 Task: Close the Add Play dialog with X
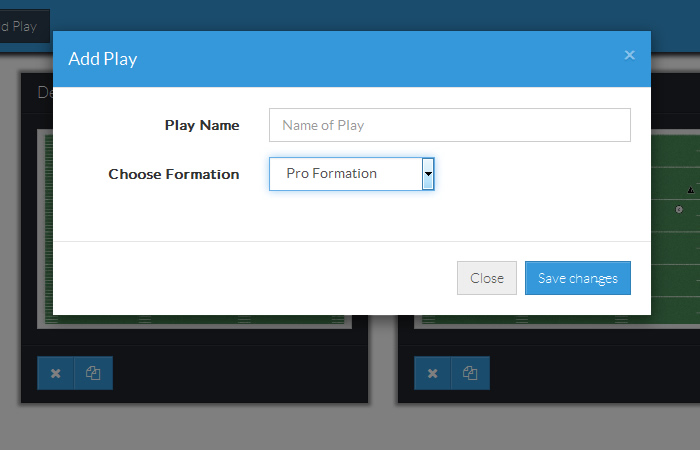(x=629, y=55)
